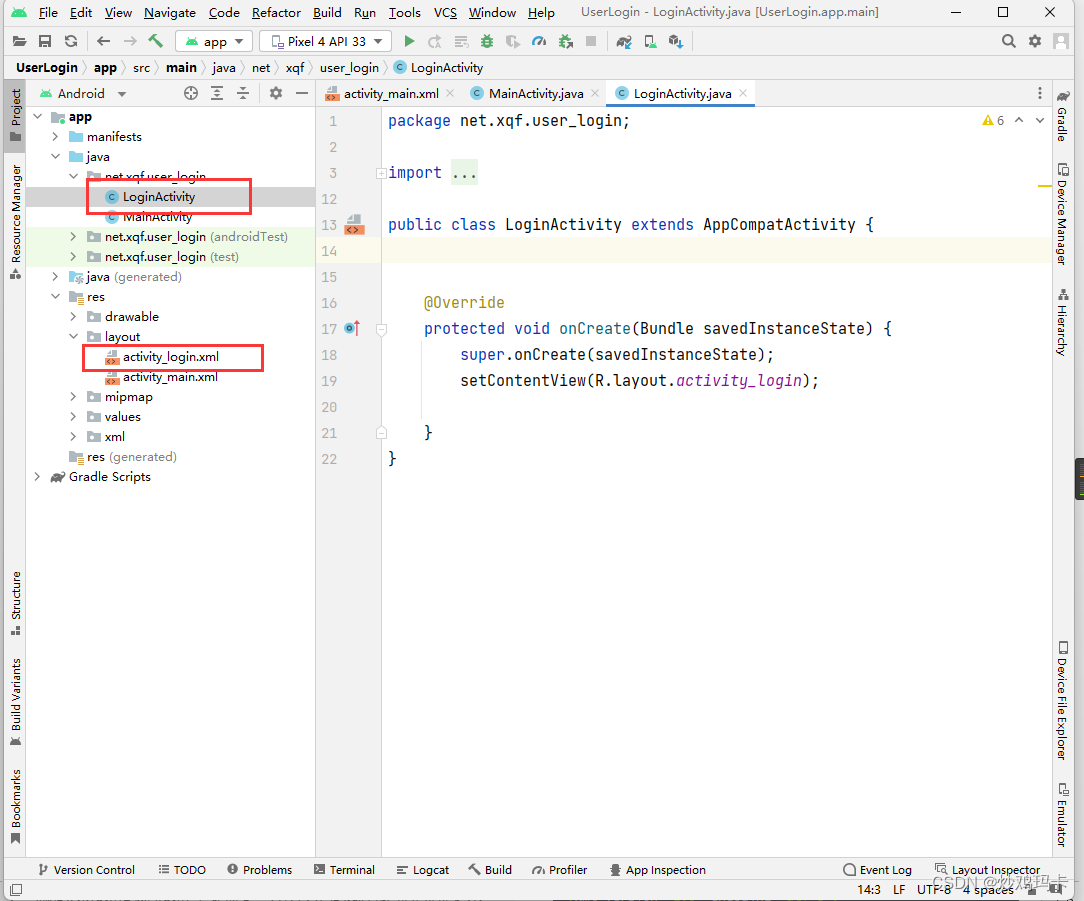Image resolution: width=1084 pixels, height=901 pixels.
Task: Open the Pixel 4 API 33 device dropdown
Action: (x=326, y=41)
